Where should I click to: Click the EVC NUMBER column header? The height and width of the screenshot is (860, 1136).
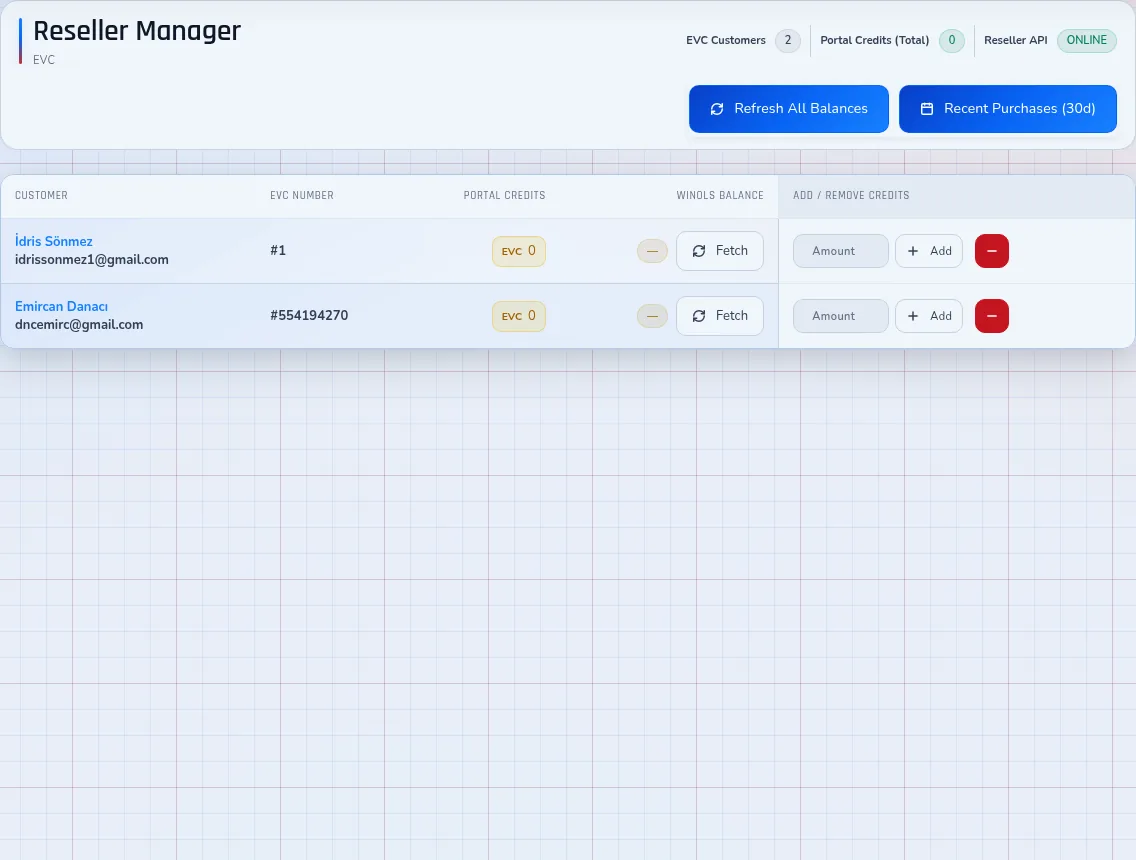point(302,196)
